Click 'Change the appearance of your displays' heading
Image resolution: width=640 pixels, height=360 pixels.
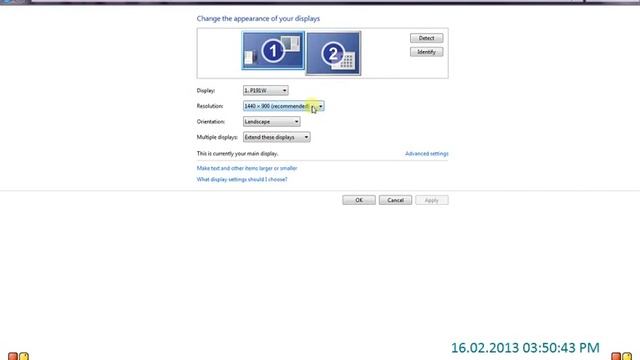click(258, 18)
